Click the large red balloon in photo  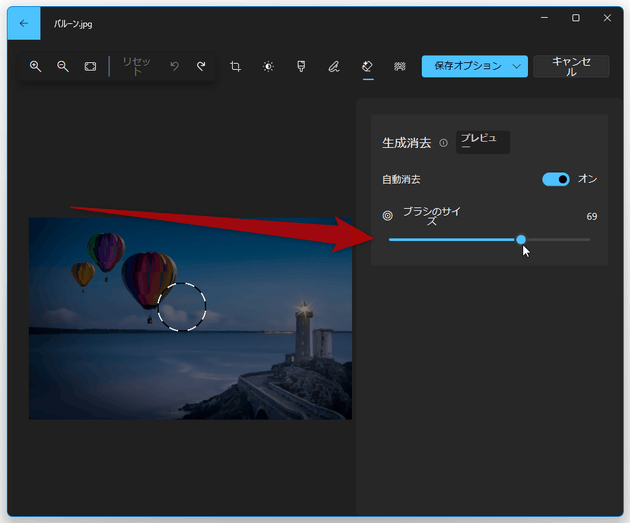click(149, 280)
